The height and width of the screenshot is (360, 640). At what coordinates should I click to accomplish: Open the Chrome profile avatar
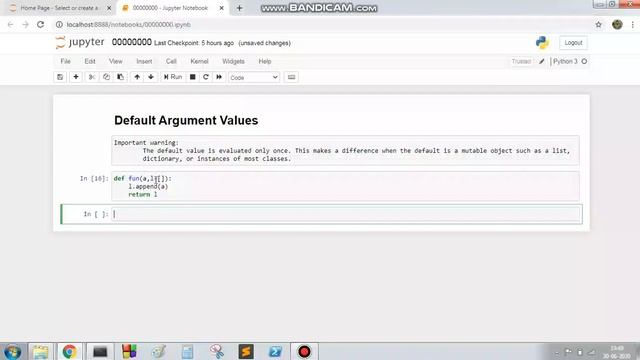click(x=617, y=24)
